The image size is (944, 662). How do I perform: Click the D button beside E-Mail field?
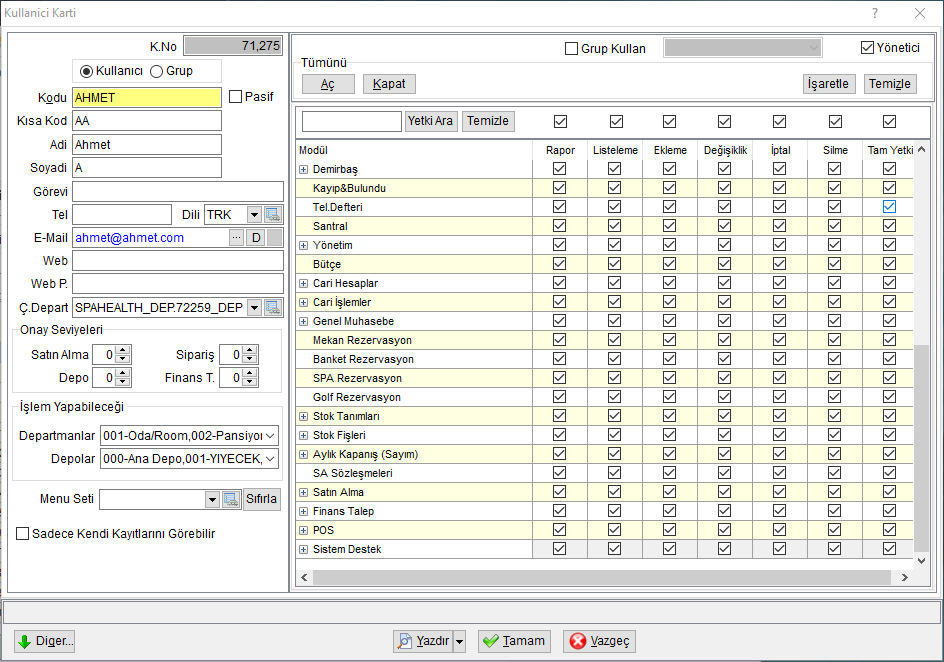click(256, 238)
